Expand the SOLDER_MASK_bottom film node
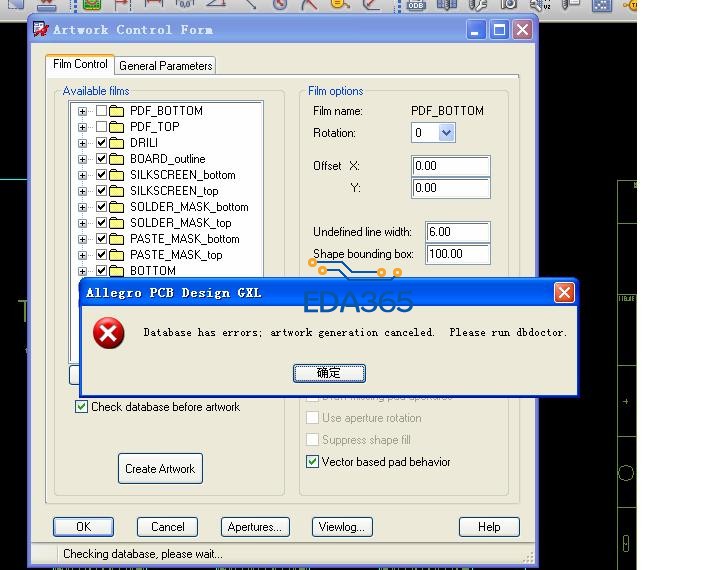The height and width of the screenshot is (570, 720). click(x=82, y=207)
